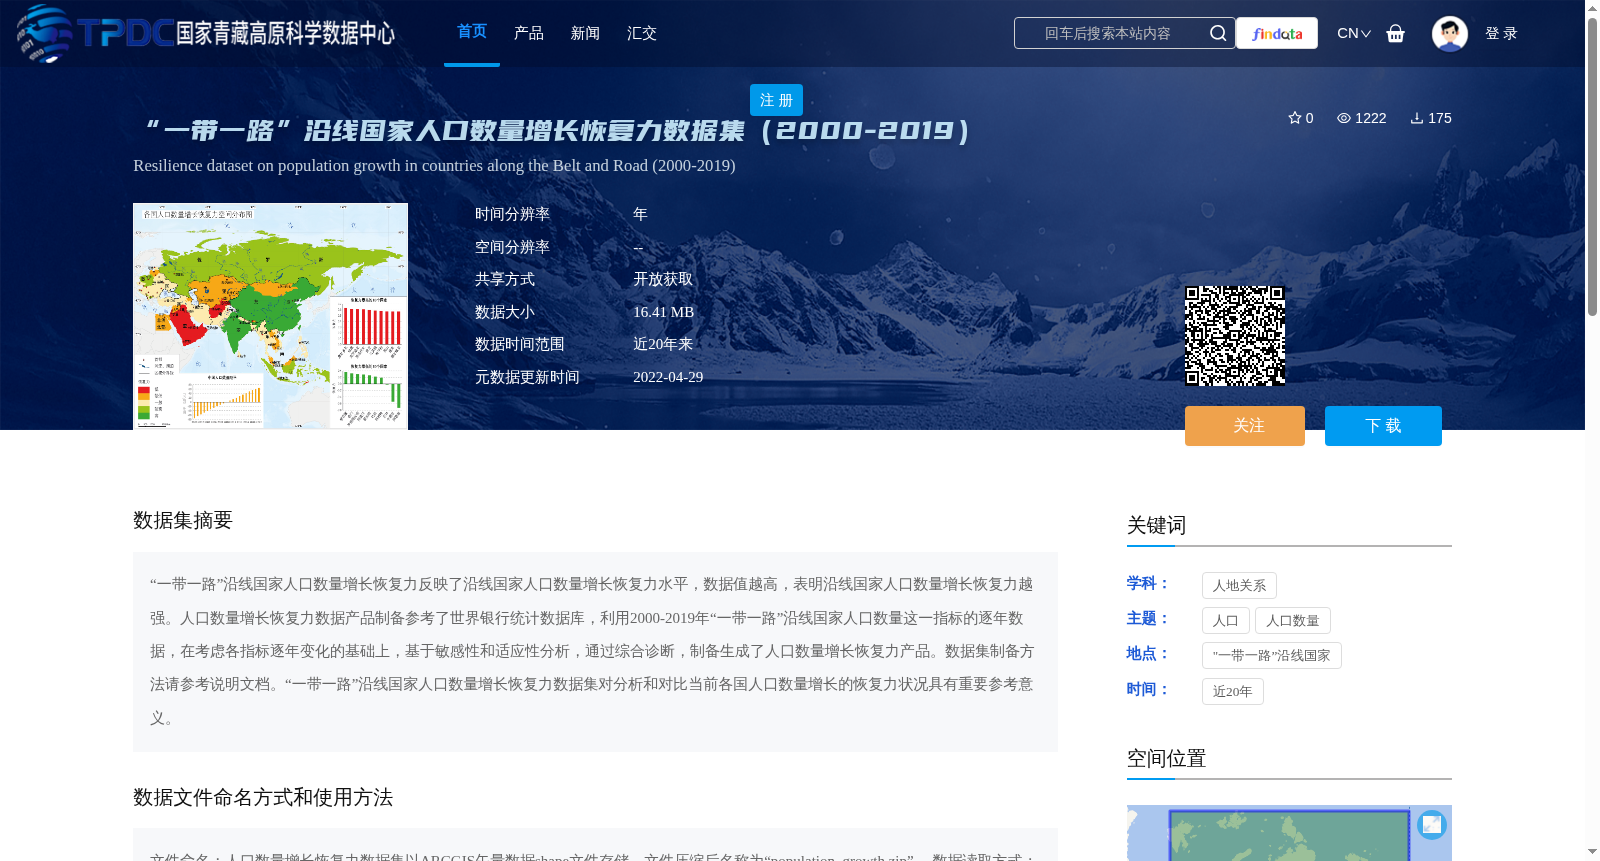
Task: Click the user avatar icon
Action: tap(1449, 33)
